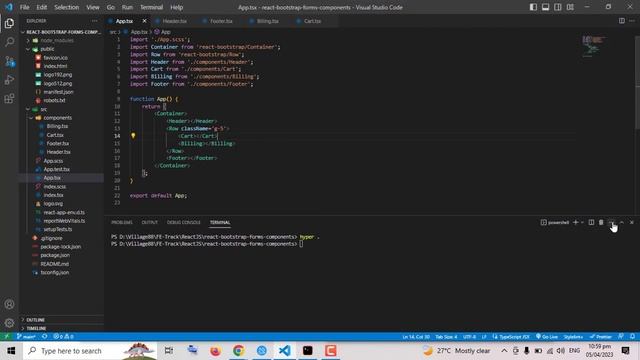Open the DEBUG CONSOLE panel tab

pos(184,222)
